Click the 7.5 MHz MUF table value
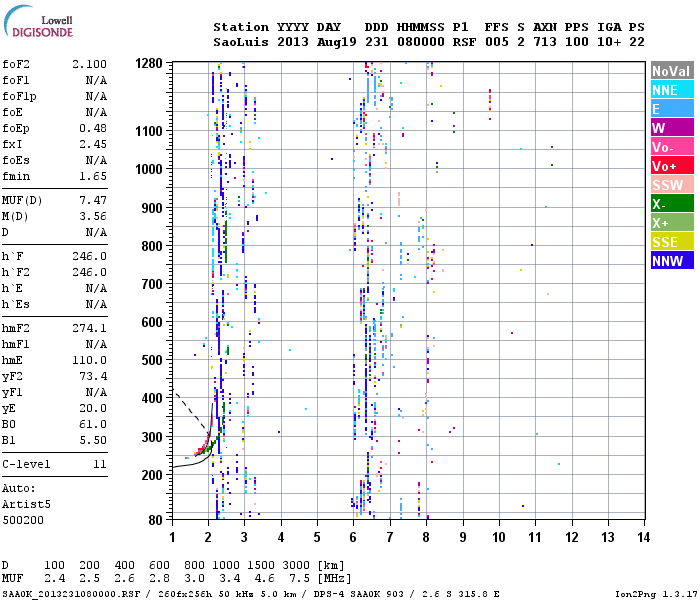 point(300,578)
